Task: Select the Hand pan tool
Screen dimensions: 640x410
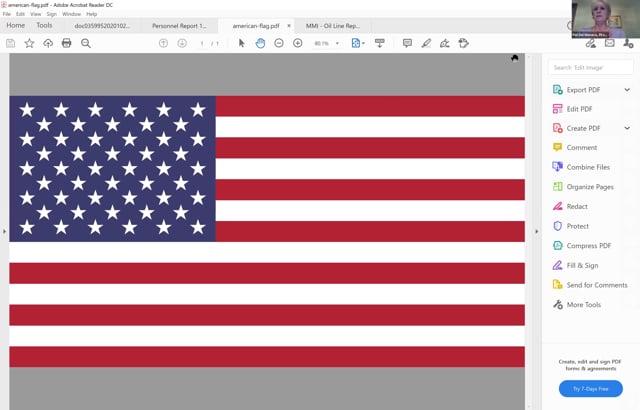Action: (260, 43)
